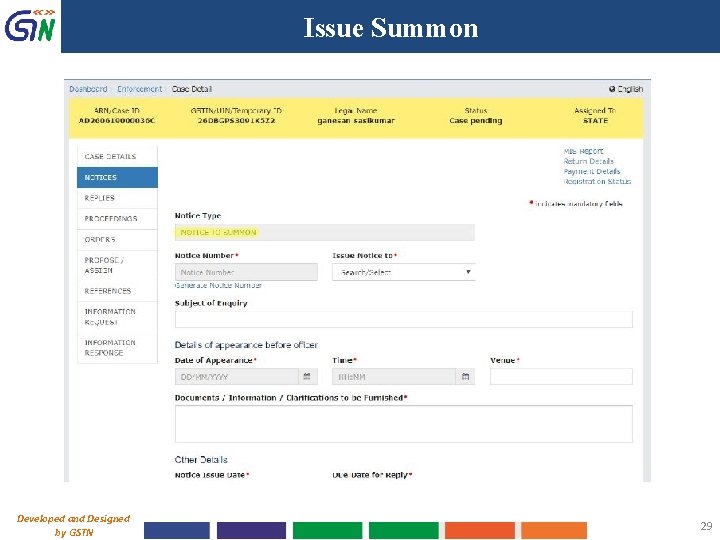Select the GSTIN value 26DBGPS3091K5Z2
This screenshot has width=720, height=540.
tap(236, 121)
